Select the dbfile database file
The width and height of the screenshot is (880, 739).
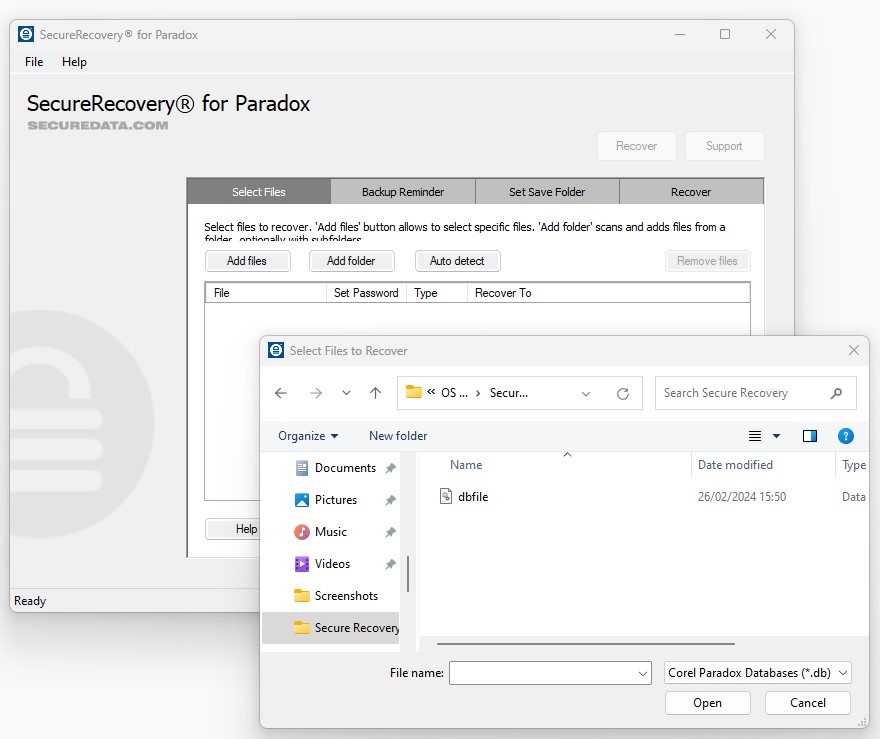coord(473,497)
